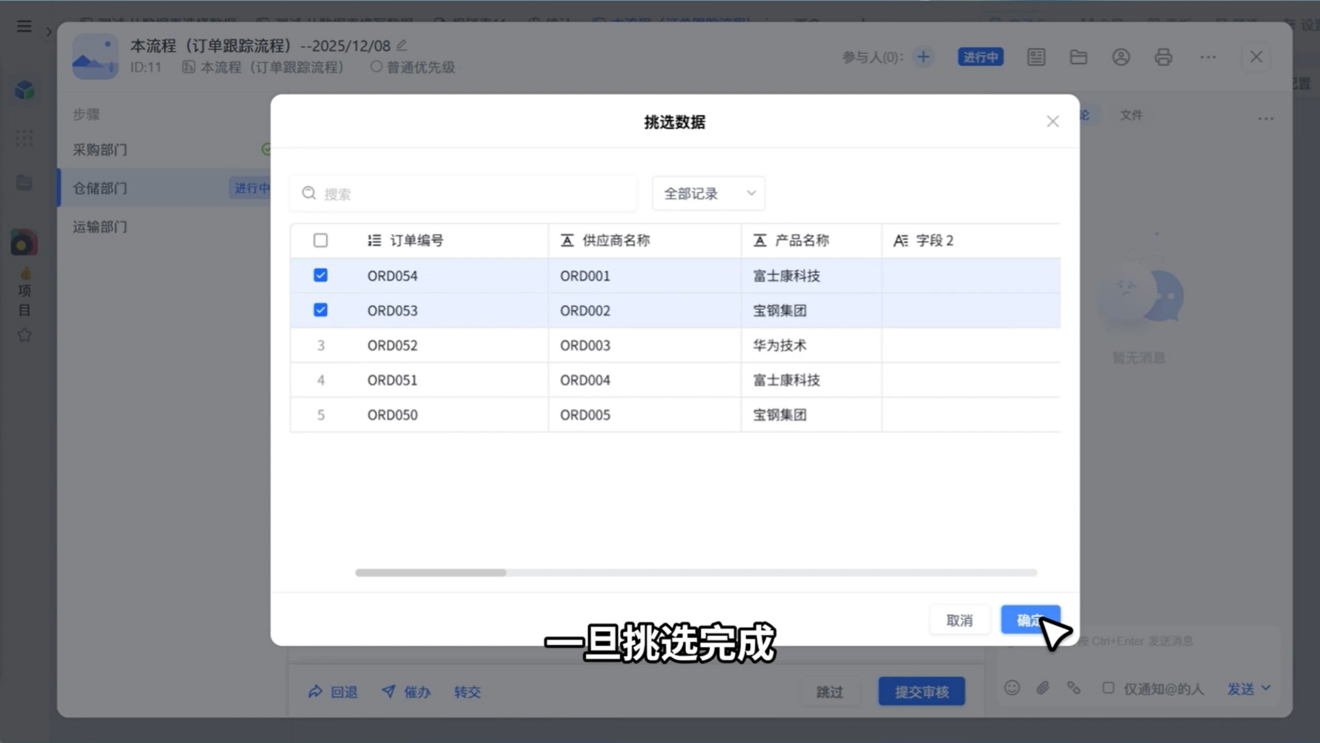
Task: Select the 运输部门 step
Action: tap(165, 227)
